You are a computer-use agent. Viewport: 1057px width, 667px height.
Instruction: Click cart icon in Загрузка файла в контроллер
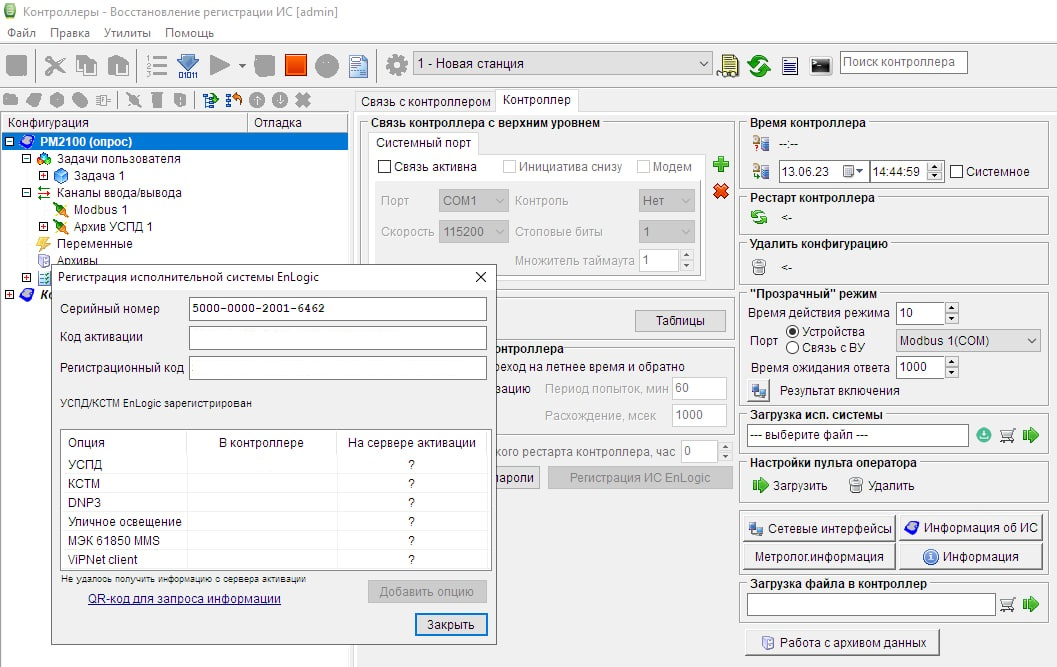1007,604
